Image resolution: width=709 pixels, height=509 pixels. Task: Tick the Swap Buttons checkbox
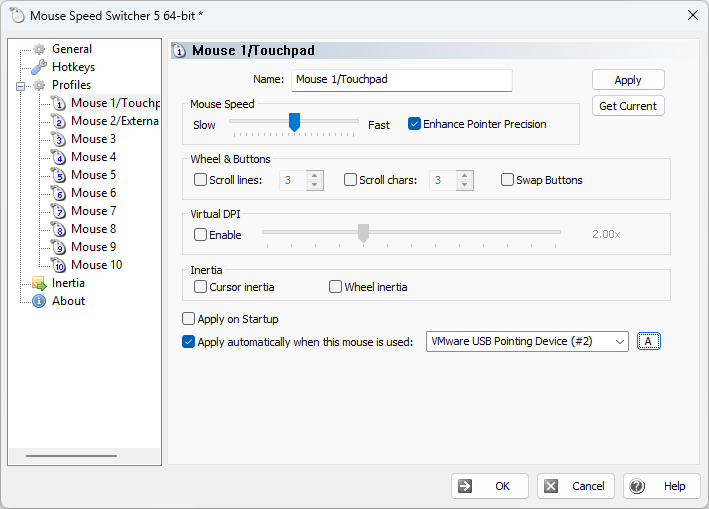point(507,180)
